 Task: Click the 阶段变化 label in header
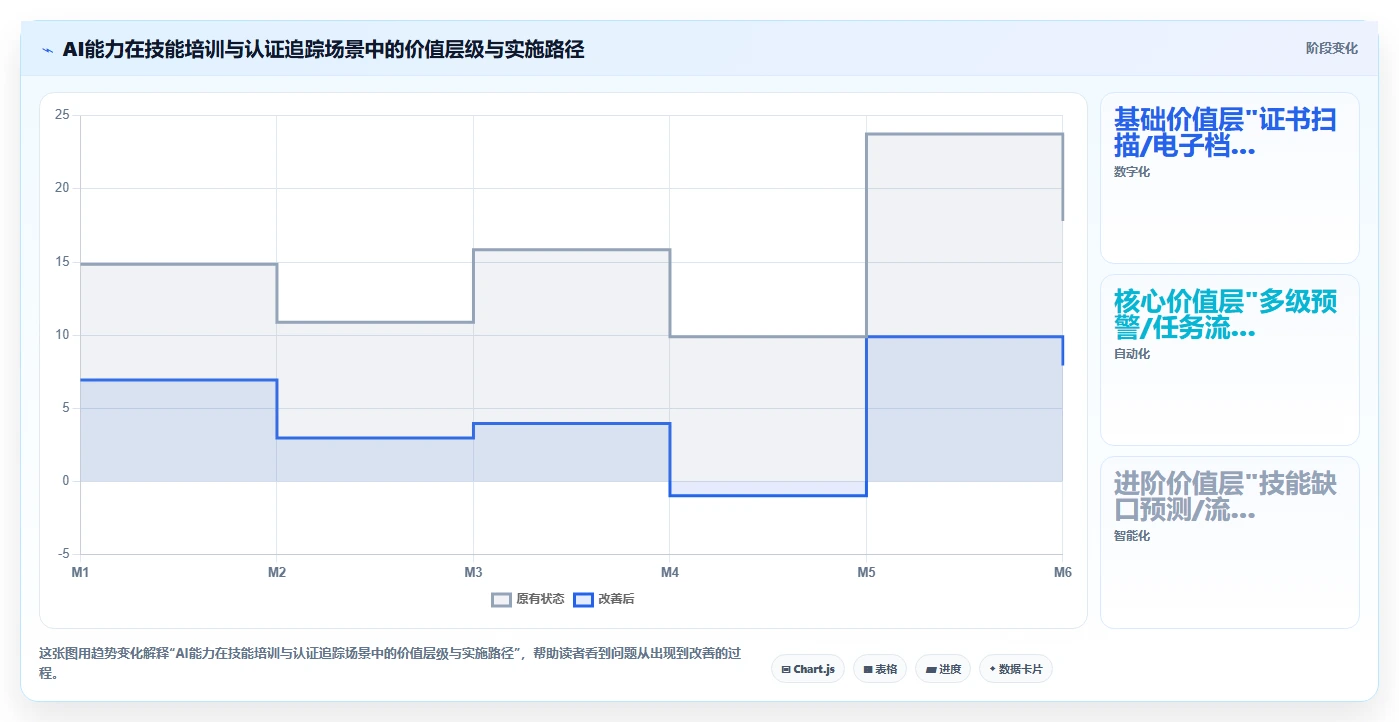pyautogui.click(x=1332, y=48)
